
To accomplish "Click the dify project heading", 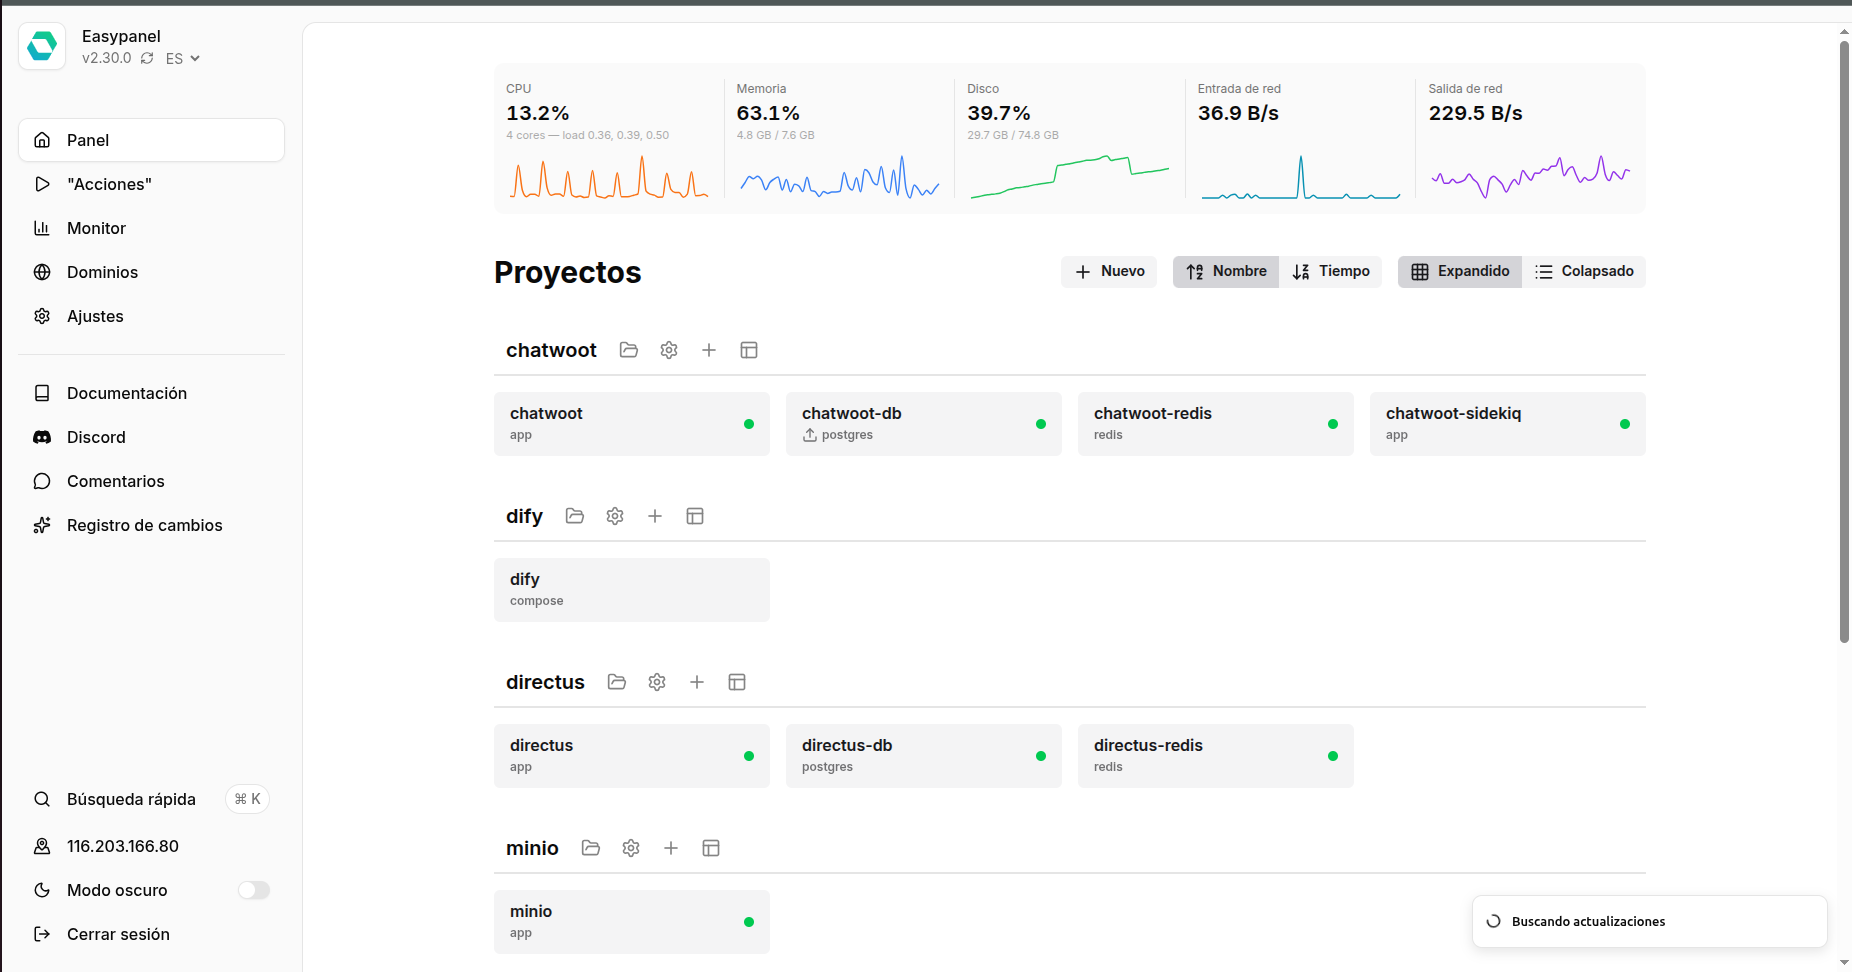I will click(x=524, y=516).
